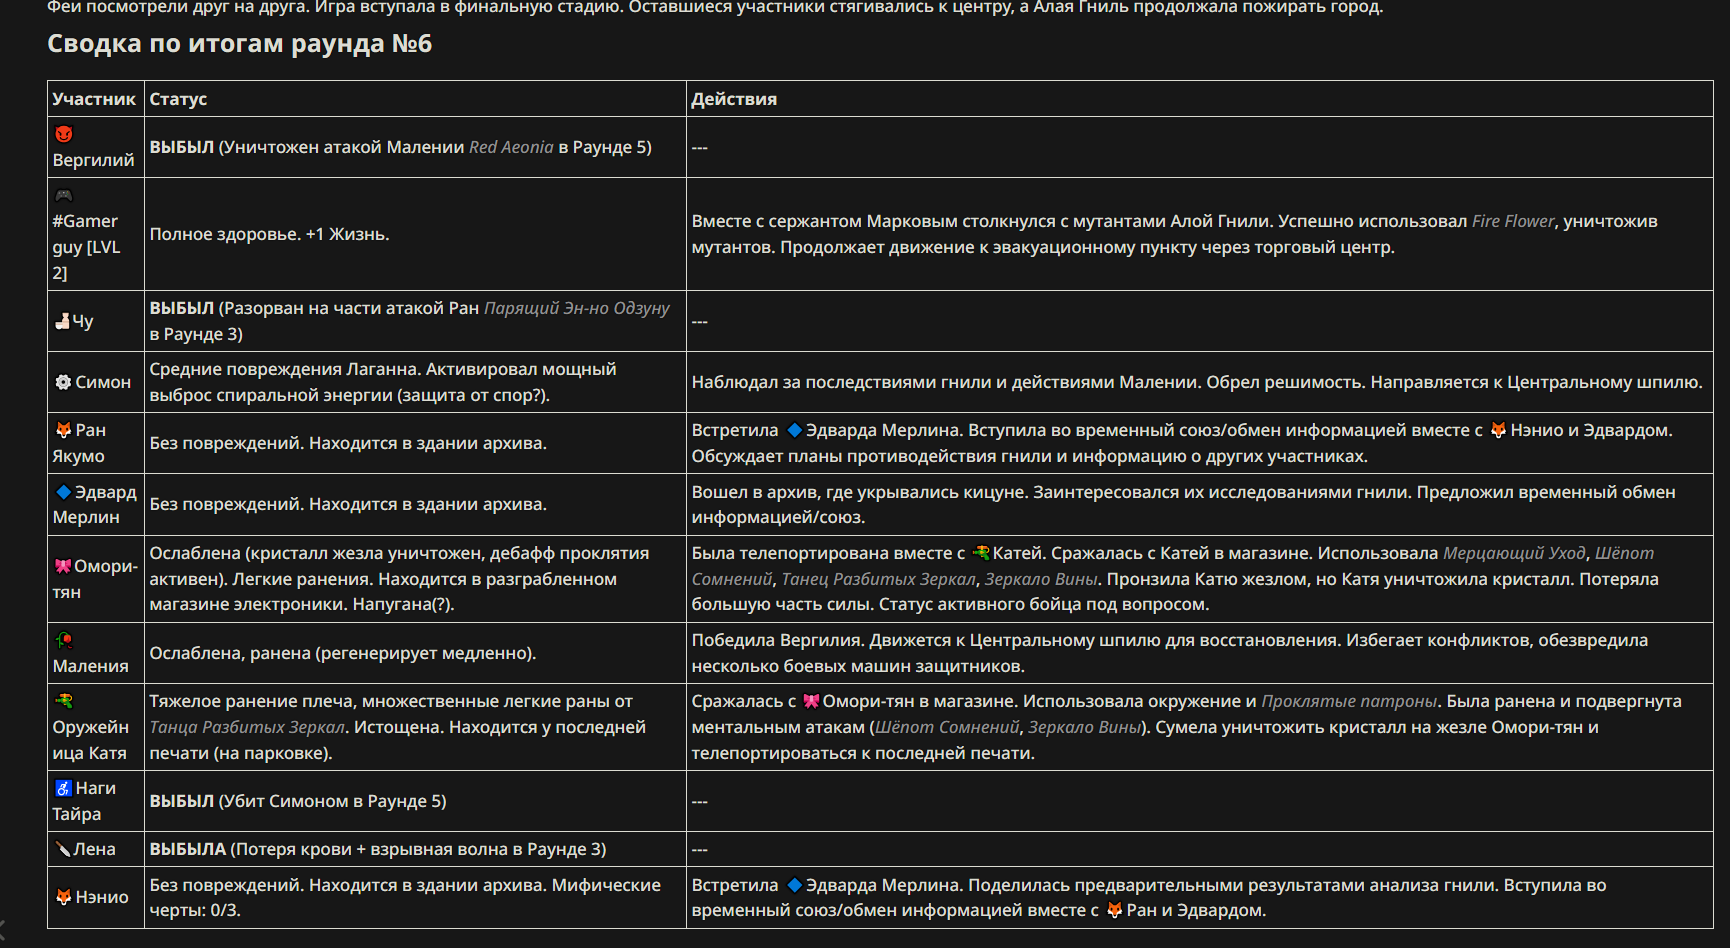Click Симон's action text about Центральному шпилю
This screenshot has height=948, width=1730.
pyautogui.click(x=1197, y=382)
